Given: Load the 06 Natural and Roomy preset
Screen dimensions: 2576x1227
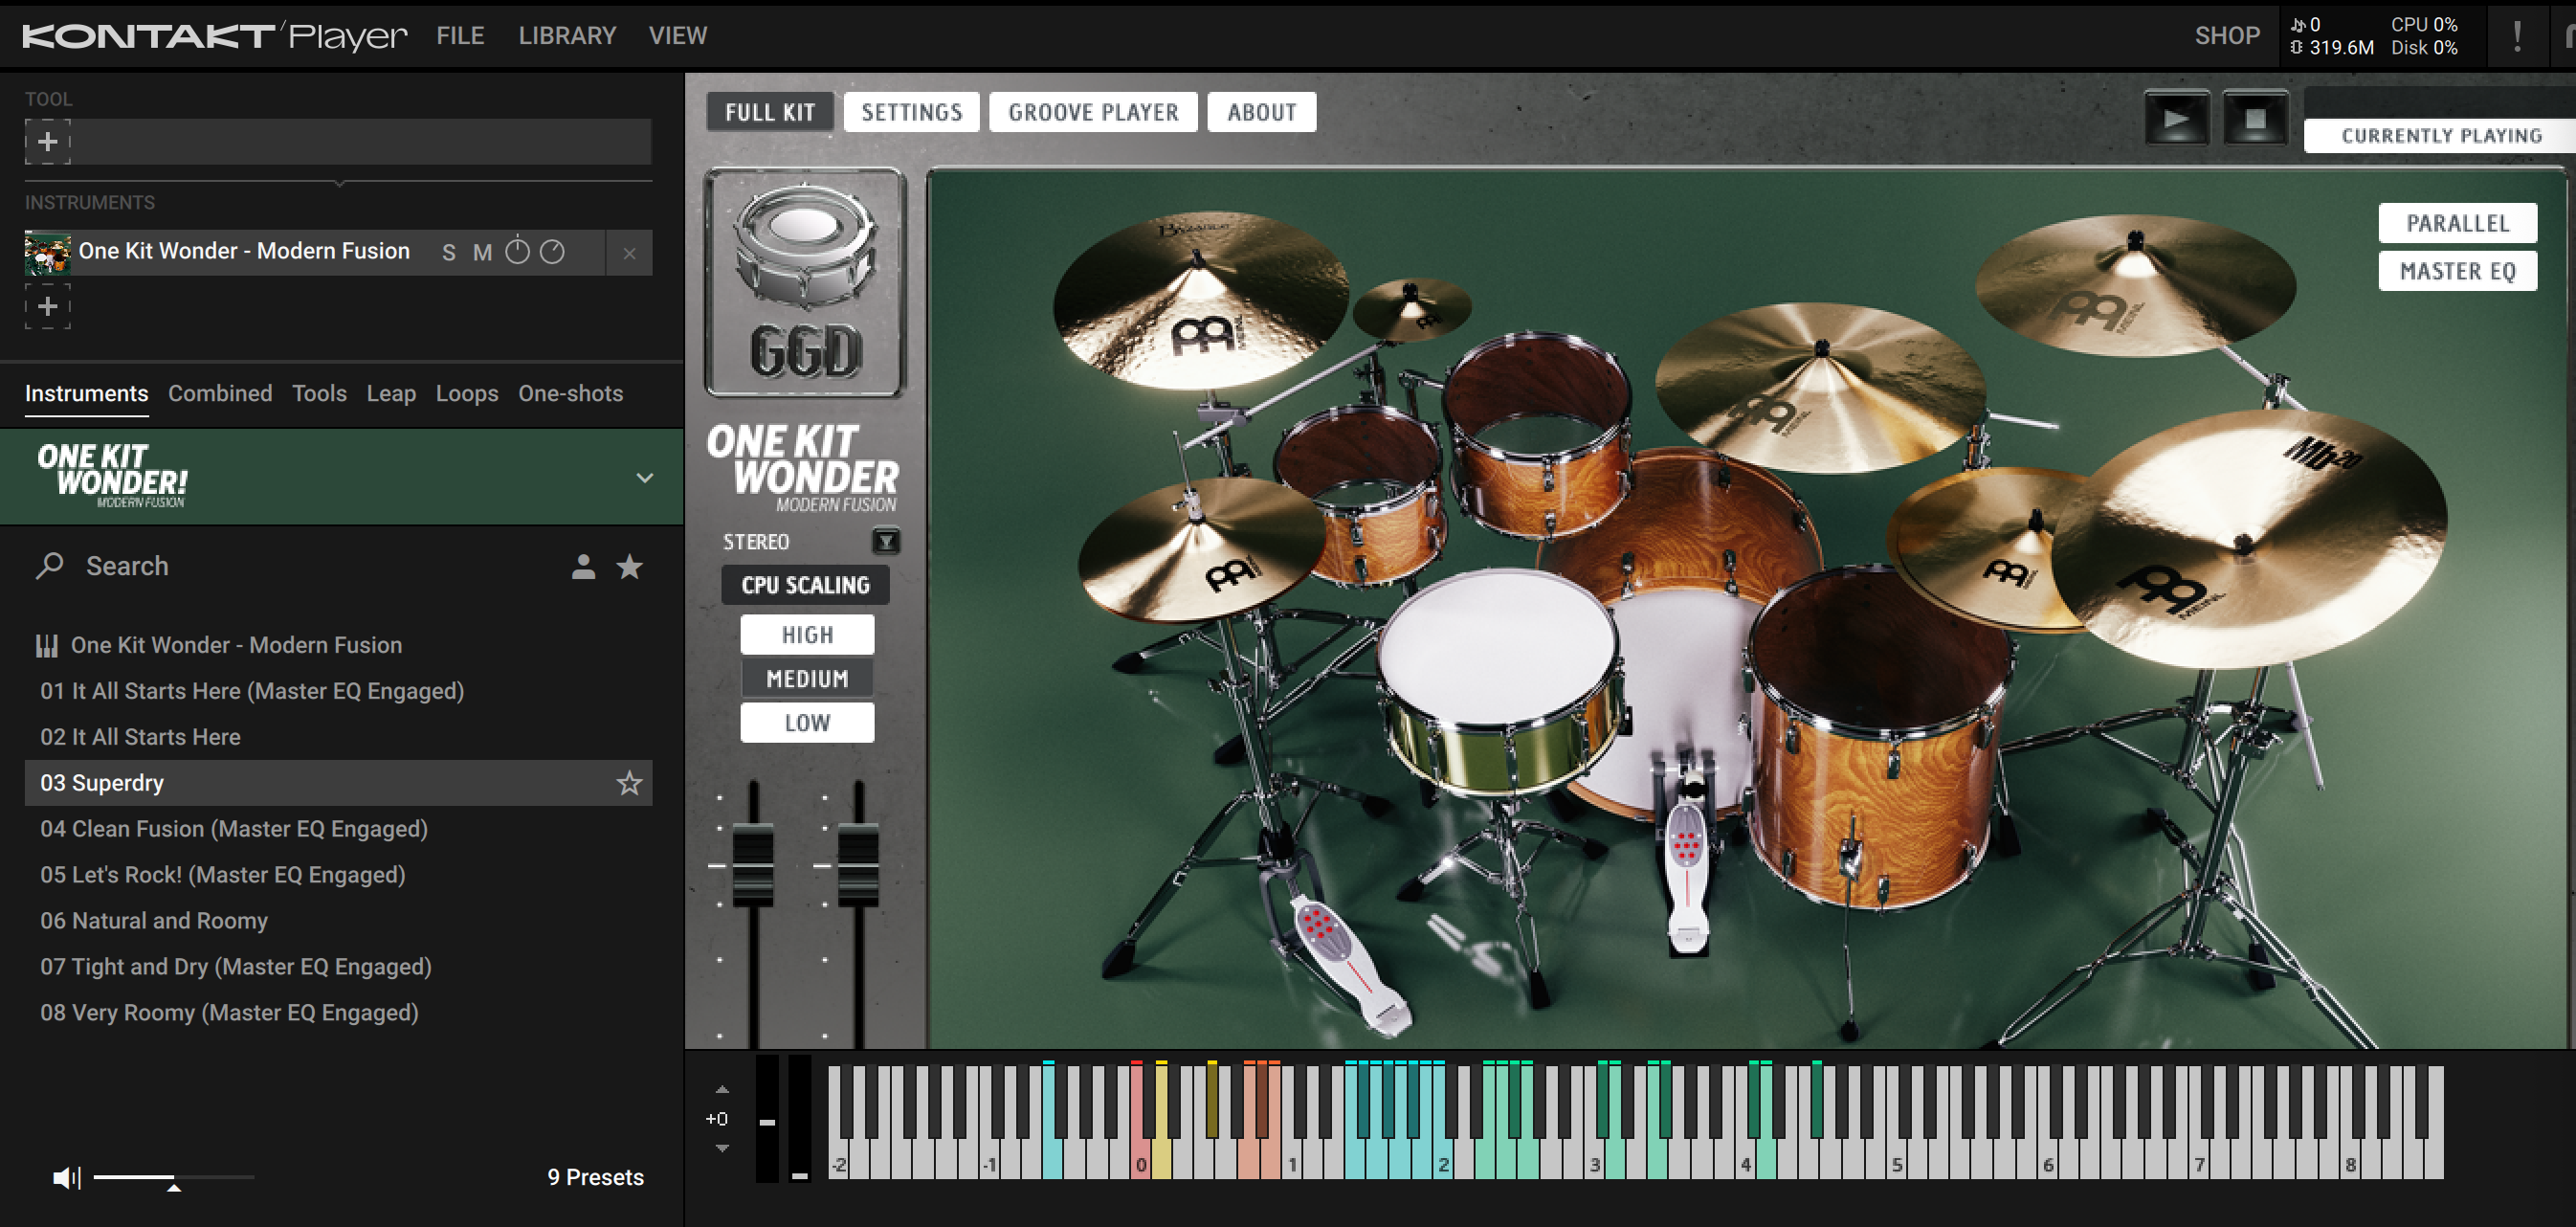Looking at the screenshot, I should pos(153,920).
